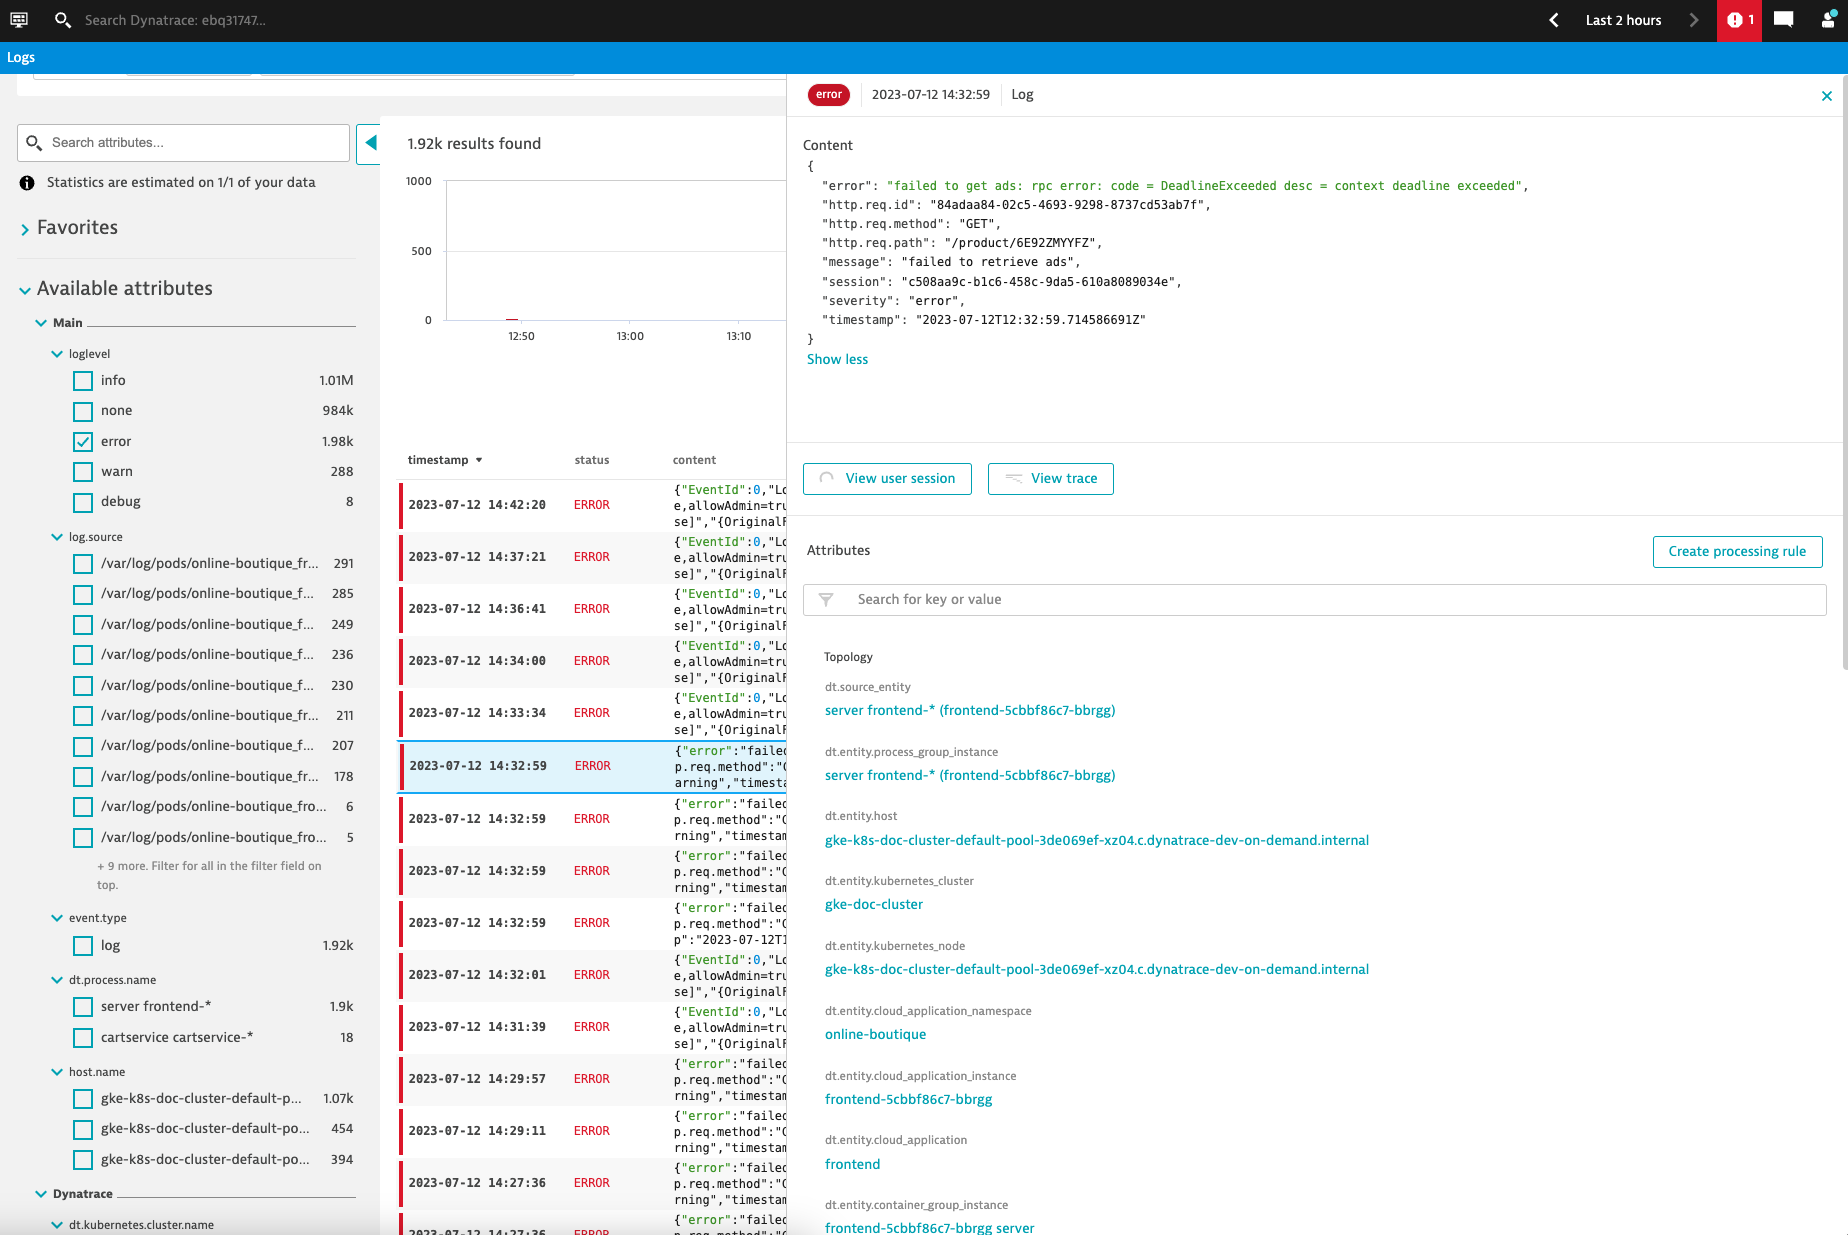
Task: Open the dt.entity.host gke node link
Action: tap(1097, 841)
